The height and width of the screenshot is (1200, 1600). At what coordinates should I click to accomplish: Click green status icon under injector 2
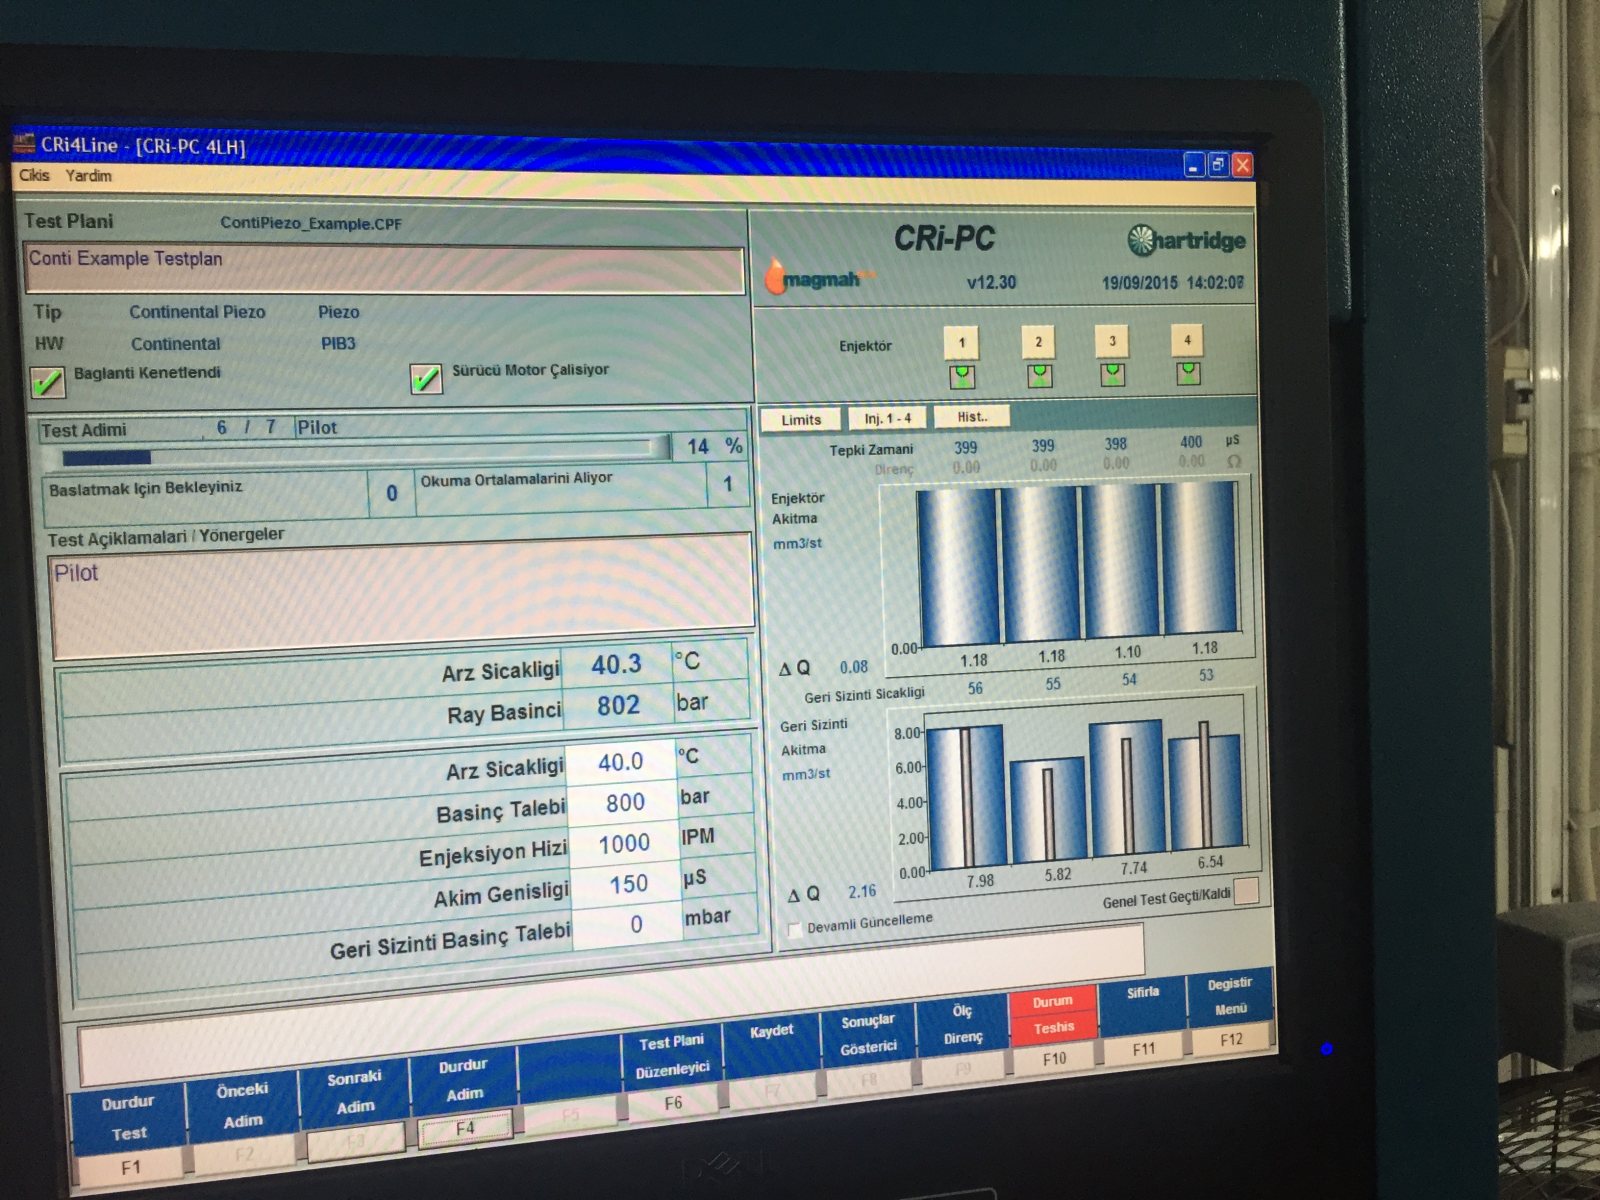[1039, 376]
